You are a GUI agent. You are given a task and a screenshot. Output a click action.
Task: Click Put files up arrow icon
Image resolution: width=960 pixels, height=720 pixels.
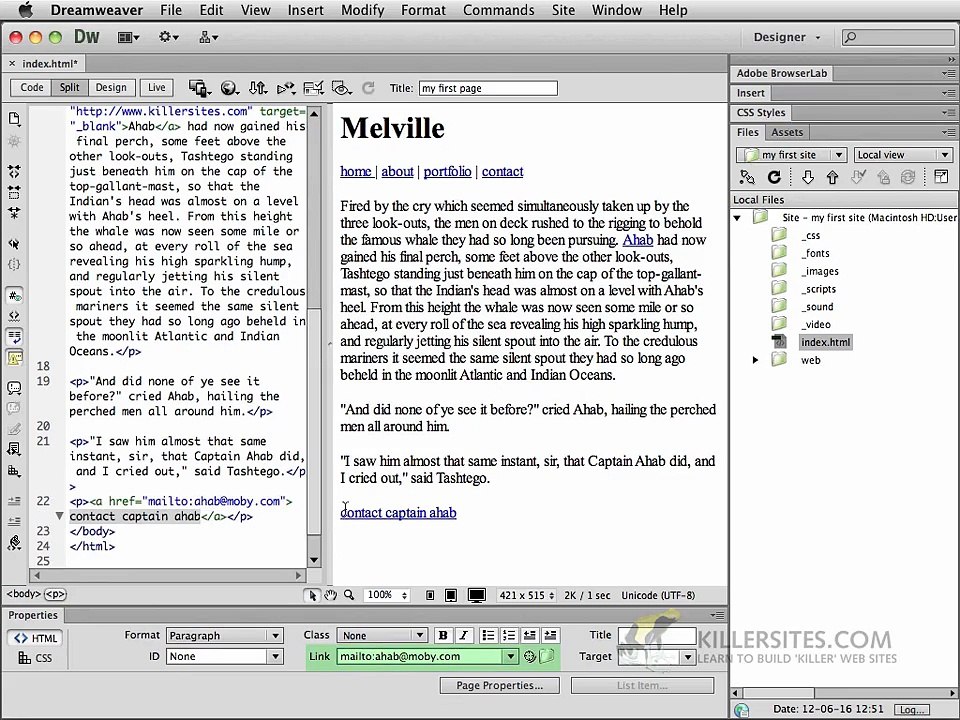point(832,177)
